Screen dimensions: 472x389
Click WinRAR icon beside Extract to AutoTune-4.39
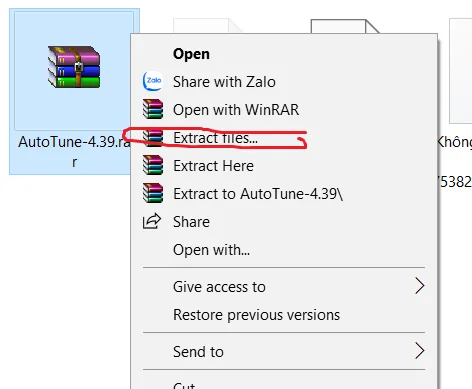[153, 193]
